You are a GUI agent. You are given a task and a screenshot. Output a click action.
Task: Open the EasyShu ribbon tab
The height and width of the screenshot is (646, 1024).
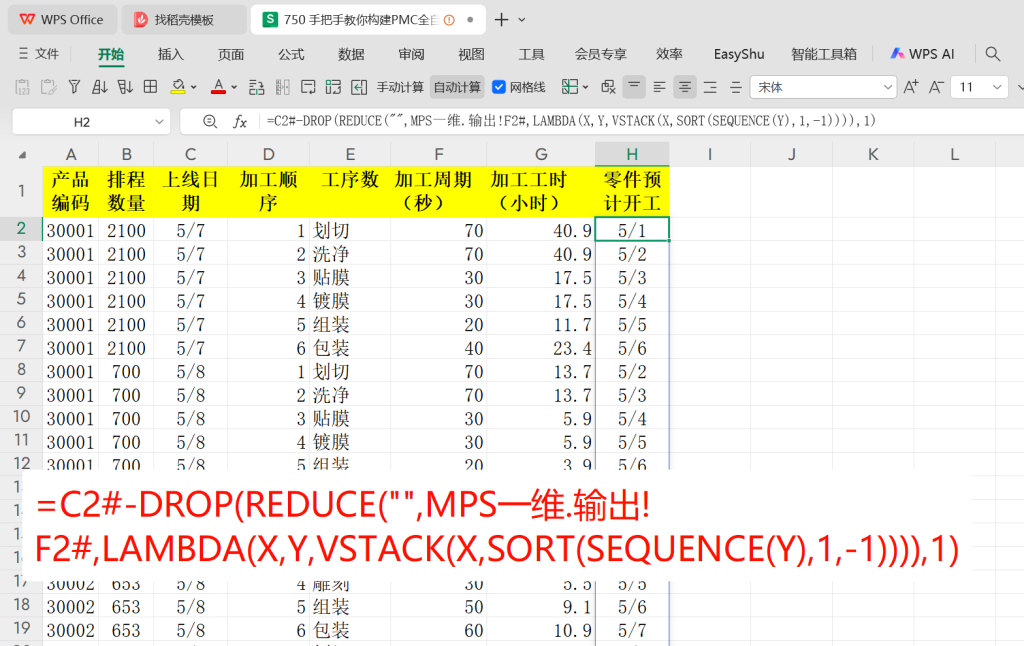tap(739, 54)
